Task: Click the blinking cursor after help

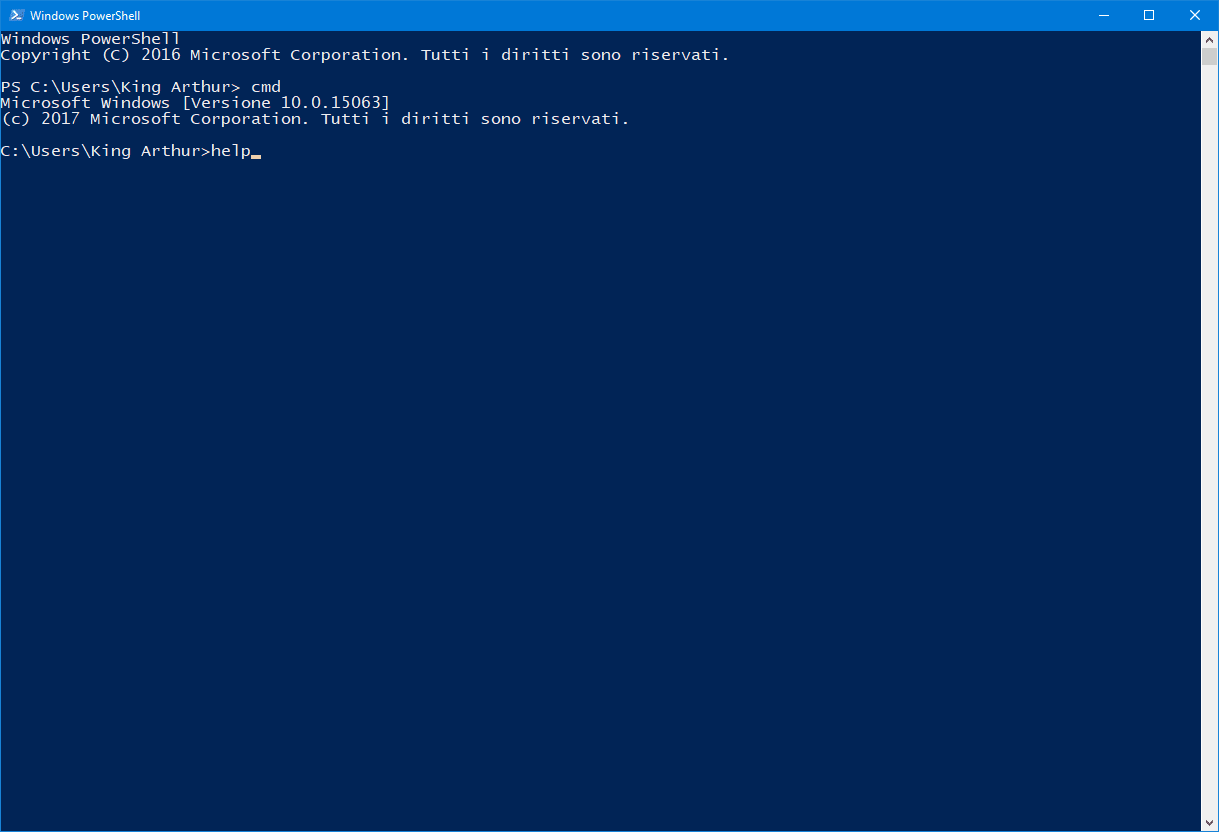Action: (x=256, y=156)
